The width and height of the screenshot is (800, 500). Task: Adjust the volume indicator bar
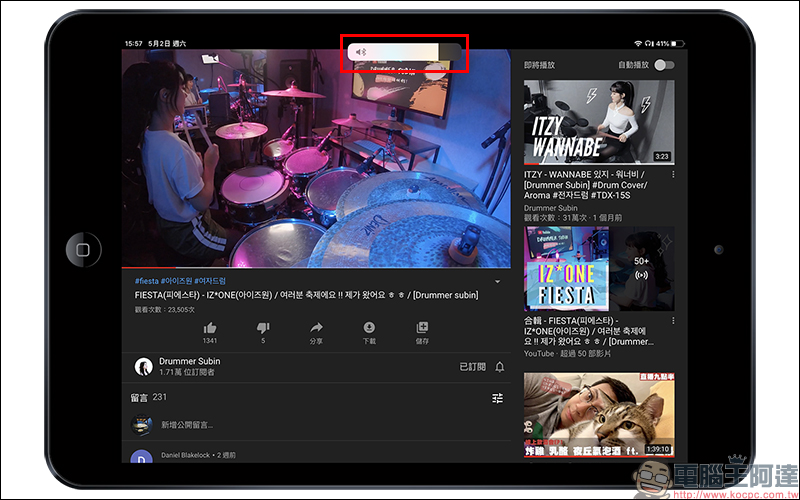click(x=405, y=51)
